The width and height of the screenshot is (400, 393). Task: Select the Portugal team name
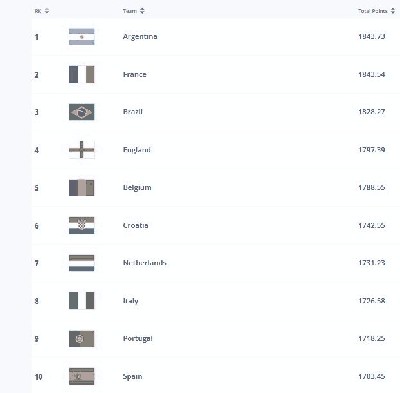click(x=137, y=339)
